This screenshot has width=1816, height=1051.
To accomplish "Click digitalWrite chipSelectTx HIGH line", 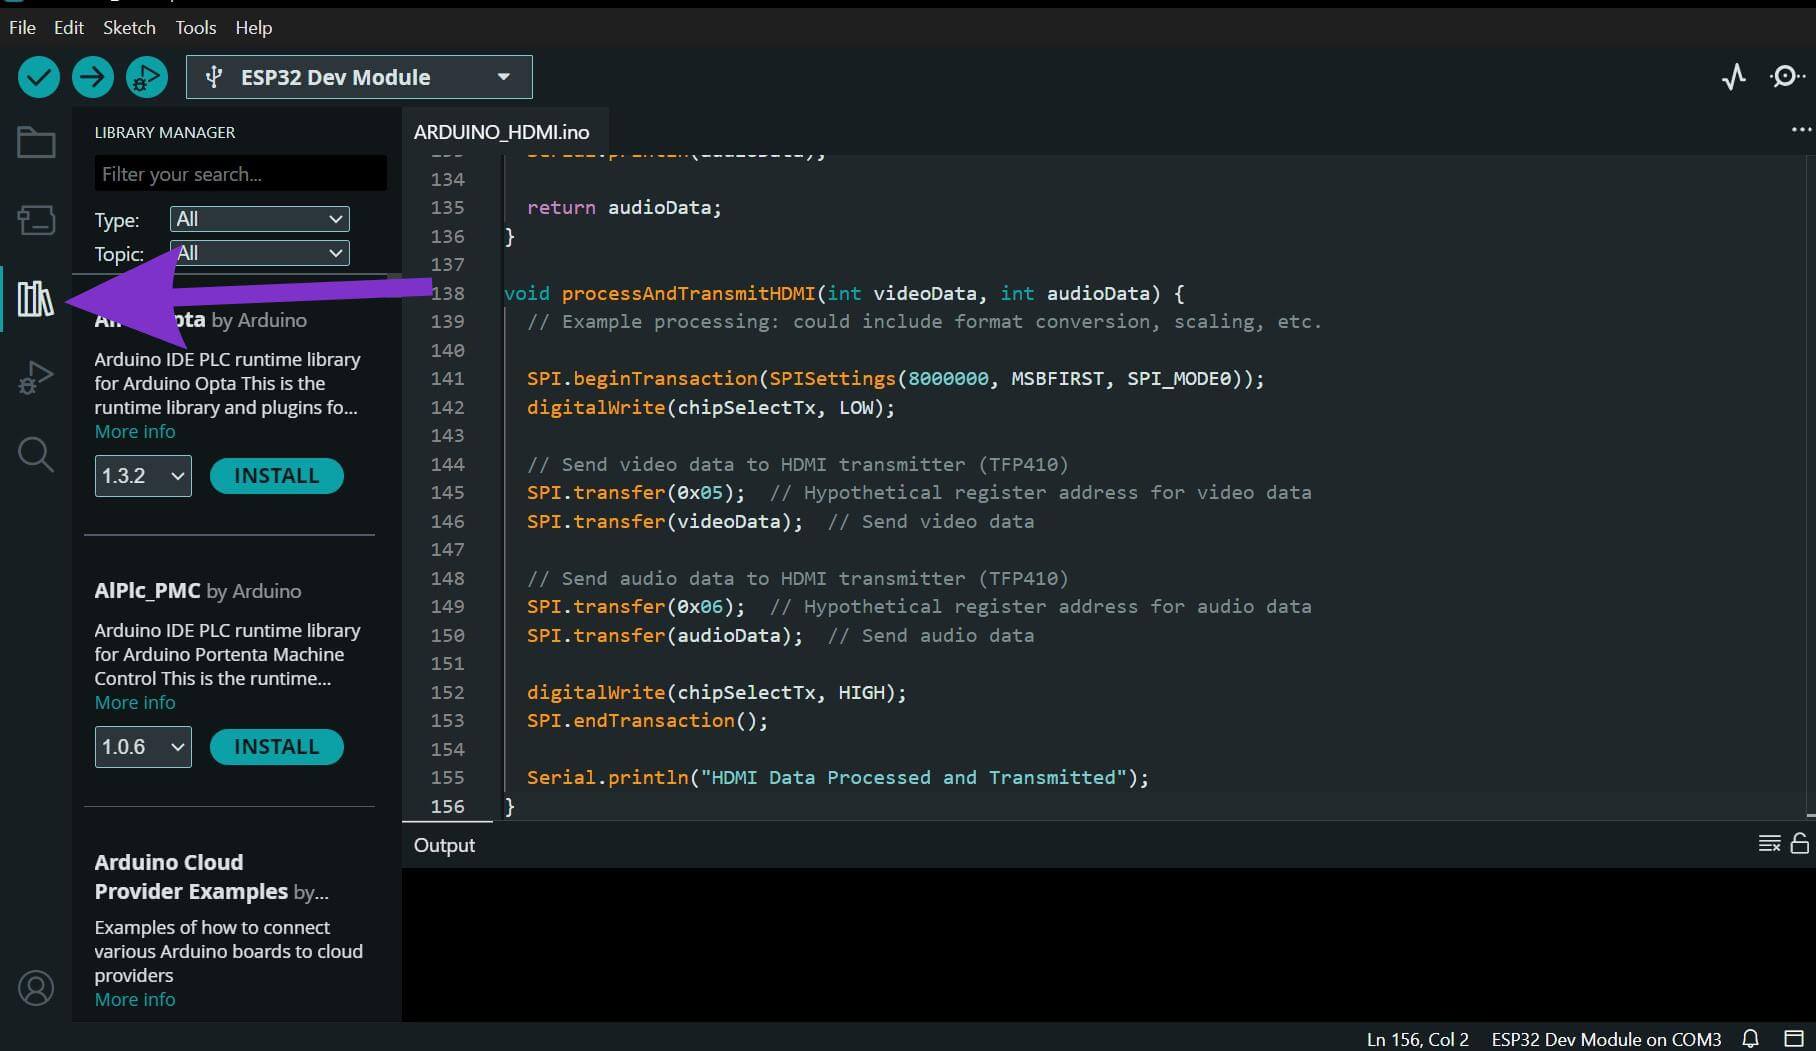I will pos(716,693).
